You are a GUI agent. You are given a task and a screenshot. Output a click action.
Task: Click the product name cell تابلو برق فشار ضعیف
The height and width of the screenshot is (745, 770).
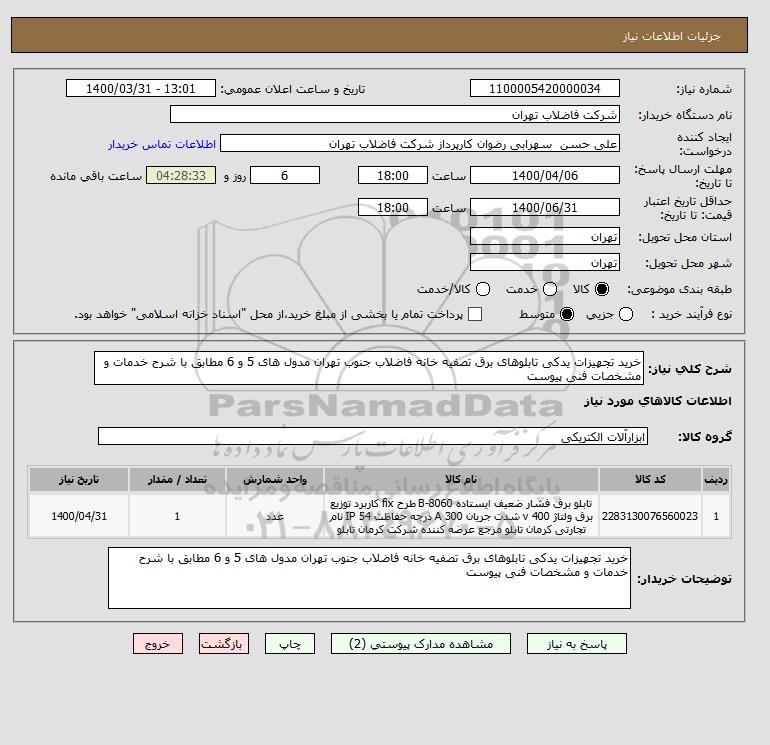461,516
